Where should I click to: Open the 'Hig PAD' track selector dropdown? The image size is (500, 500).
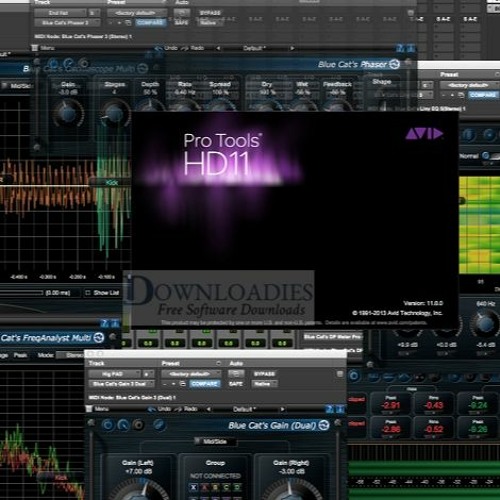coord(114,374)
